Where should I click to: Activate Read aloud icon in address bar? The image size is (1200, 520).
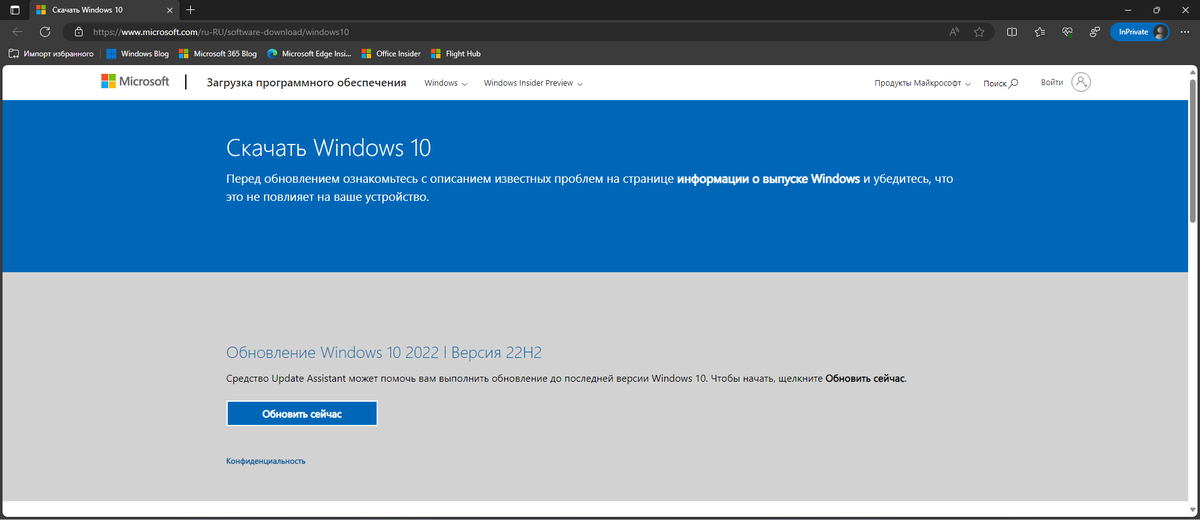[x=955, y=32]
